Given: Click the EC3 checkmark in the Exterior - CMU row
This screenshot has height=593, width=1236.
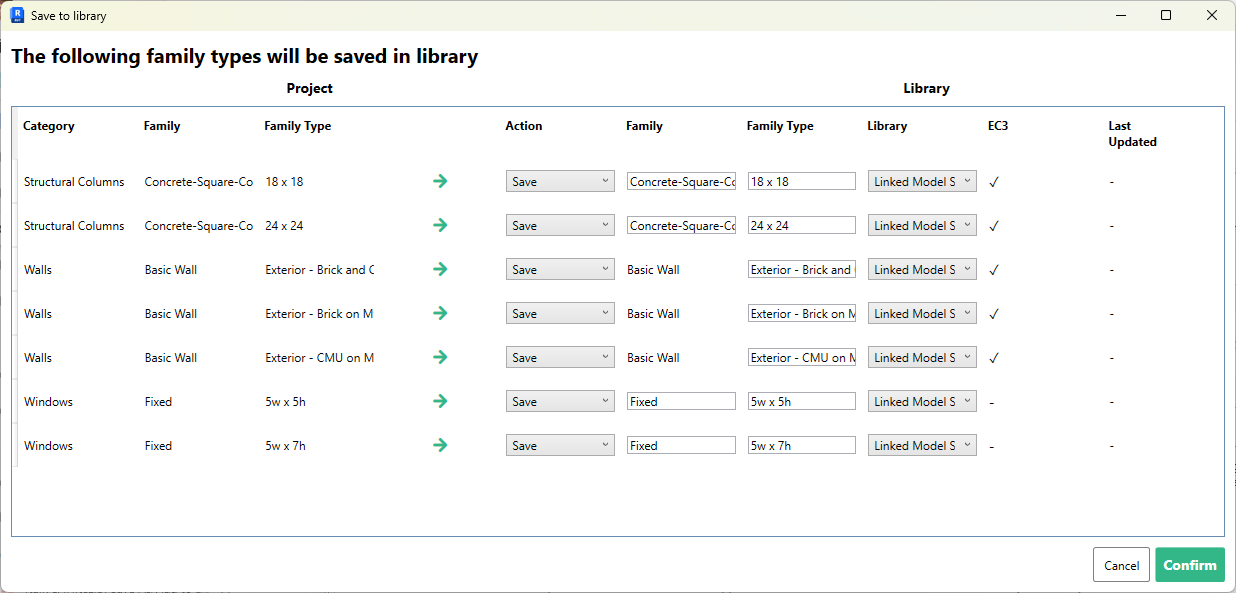Looking at the screenshot, I should [x=994, y=358].
